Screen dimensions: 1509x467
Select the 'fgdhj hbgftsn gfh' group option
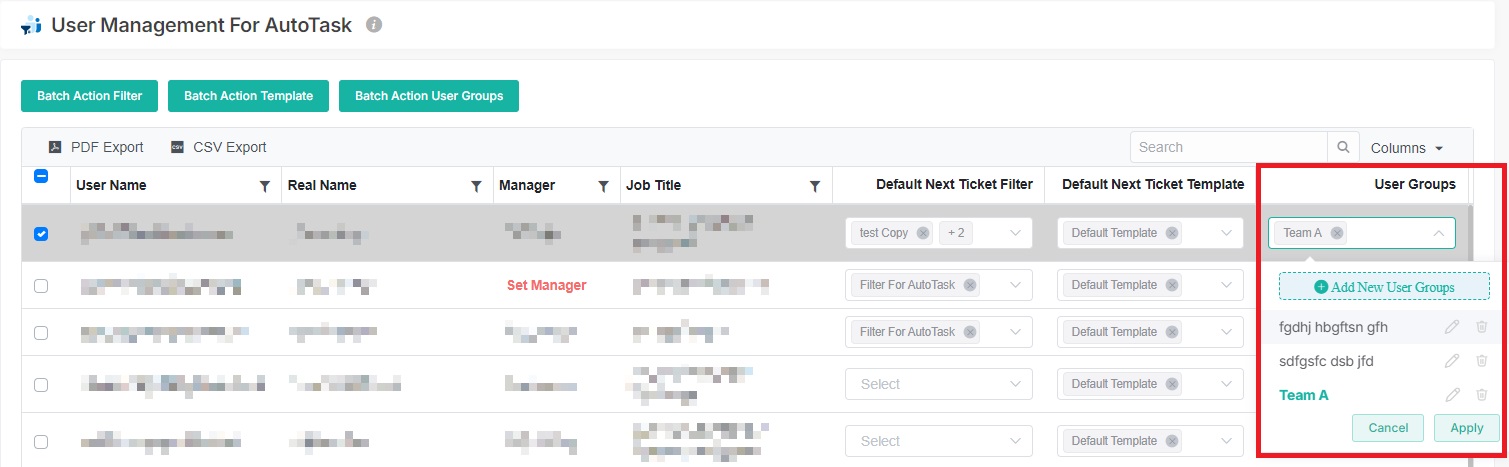coord(1333,327)
